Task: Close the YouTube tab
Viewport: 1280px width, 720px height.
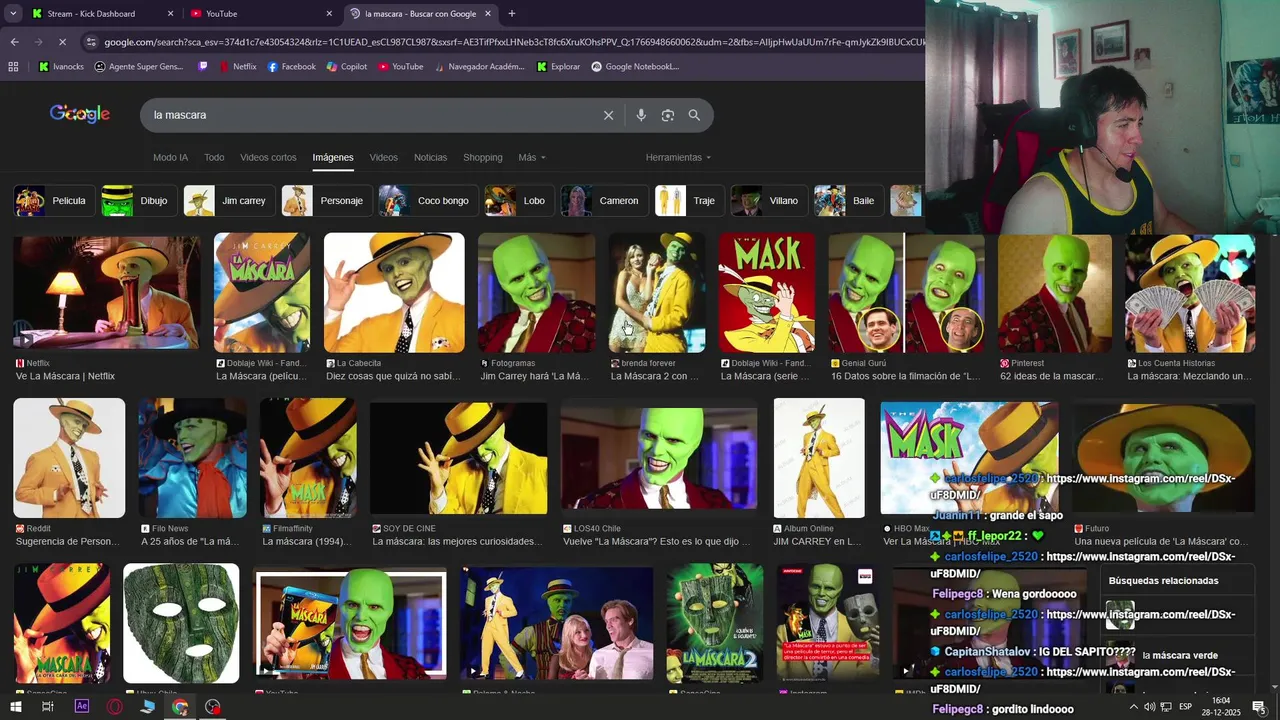Action: point(329,14)
